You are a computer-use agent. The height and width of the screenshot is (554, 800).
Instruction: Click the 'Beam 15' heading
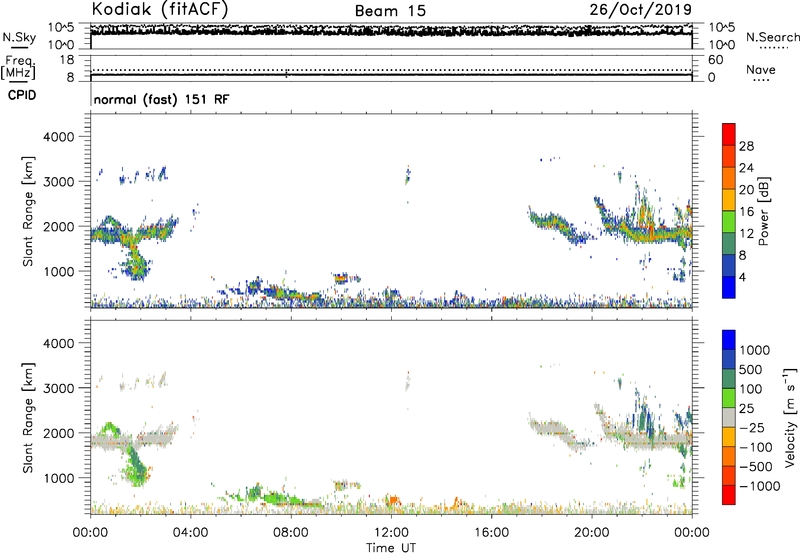point(390,11)
